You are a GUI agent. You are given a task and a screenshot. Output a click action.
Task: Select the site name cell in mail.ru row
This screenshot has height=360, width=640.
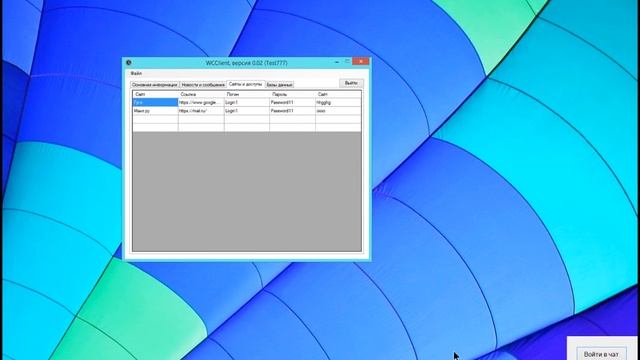tap(156, 111)
